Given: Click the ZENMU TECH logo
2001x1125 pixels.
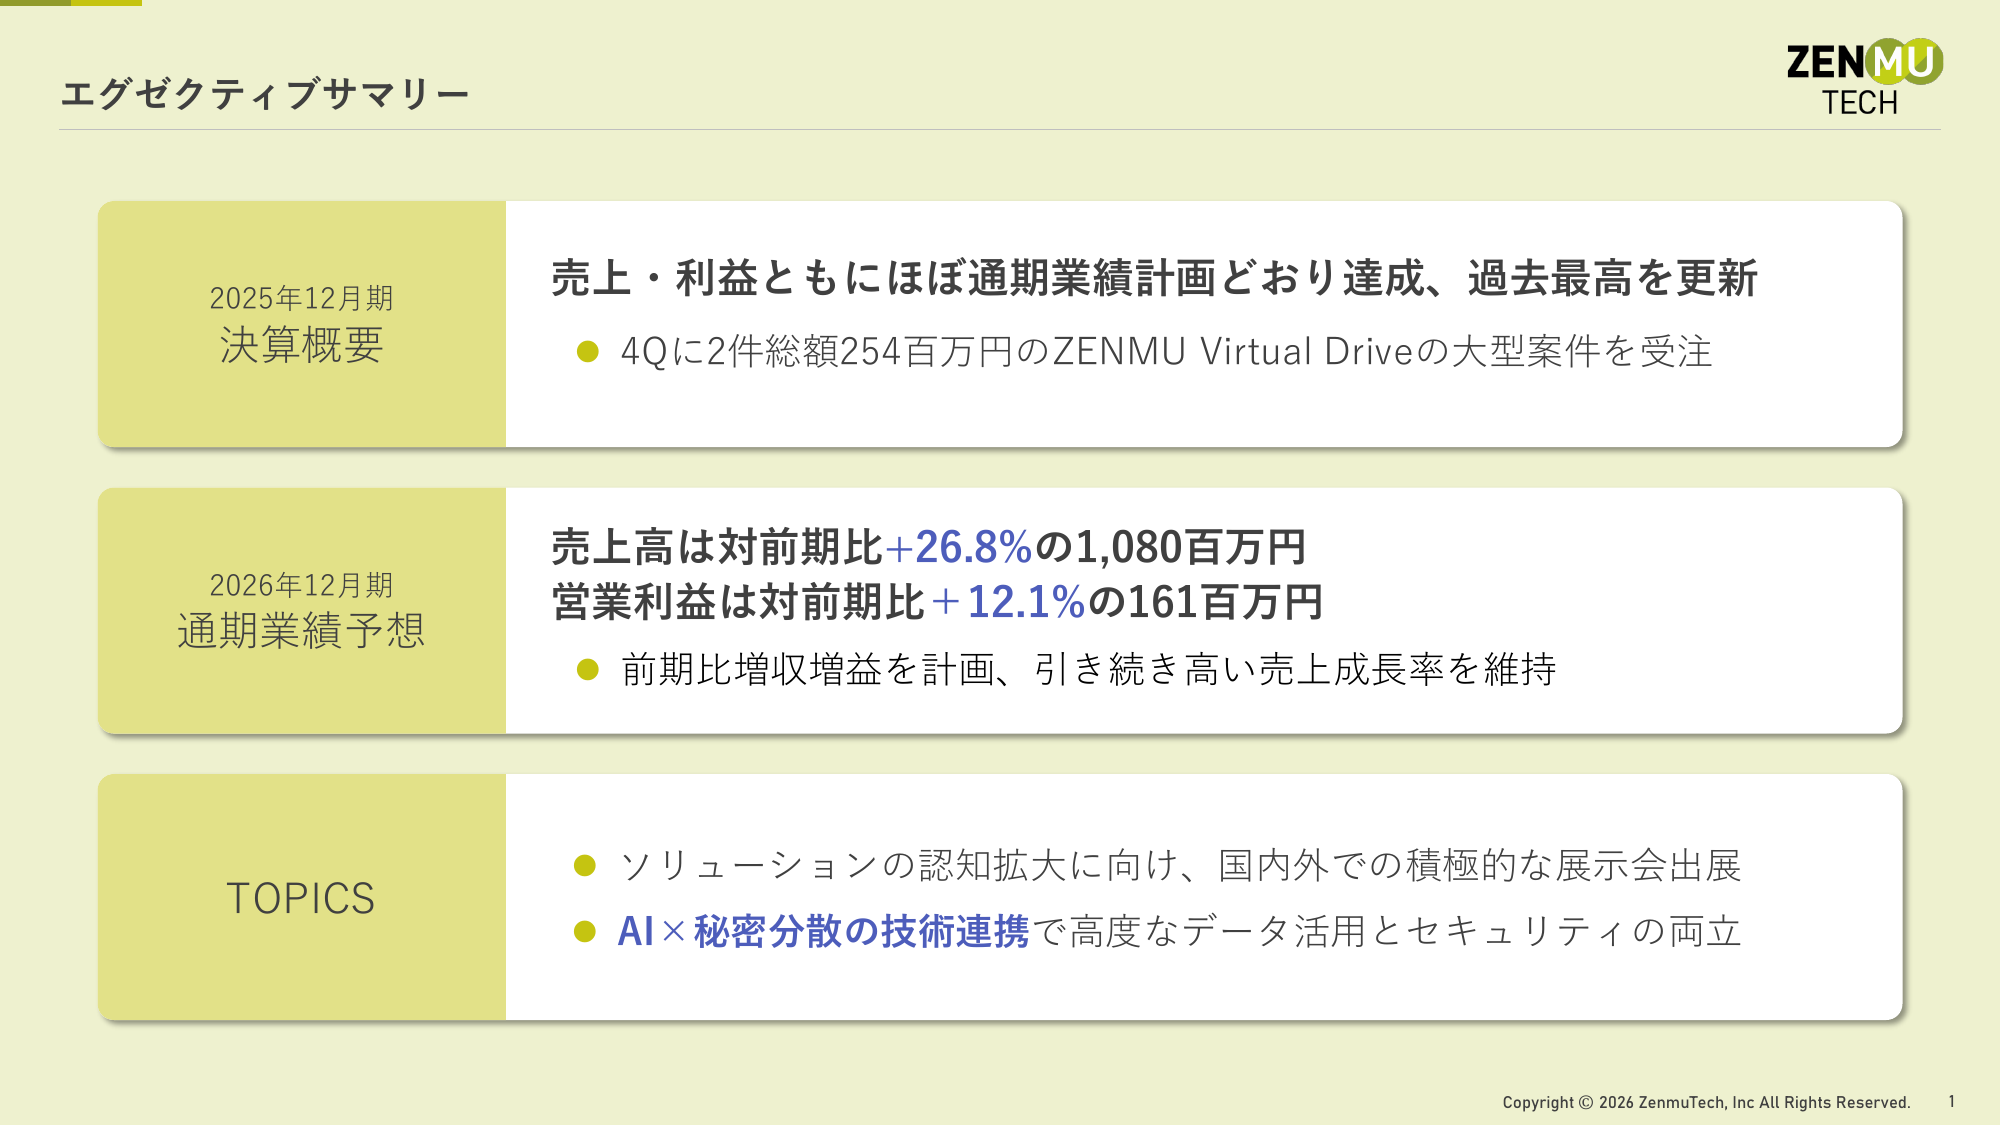Looking at the screenshot, I should (x=1863, y=78).
